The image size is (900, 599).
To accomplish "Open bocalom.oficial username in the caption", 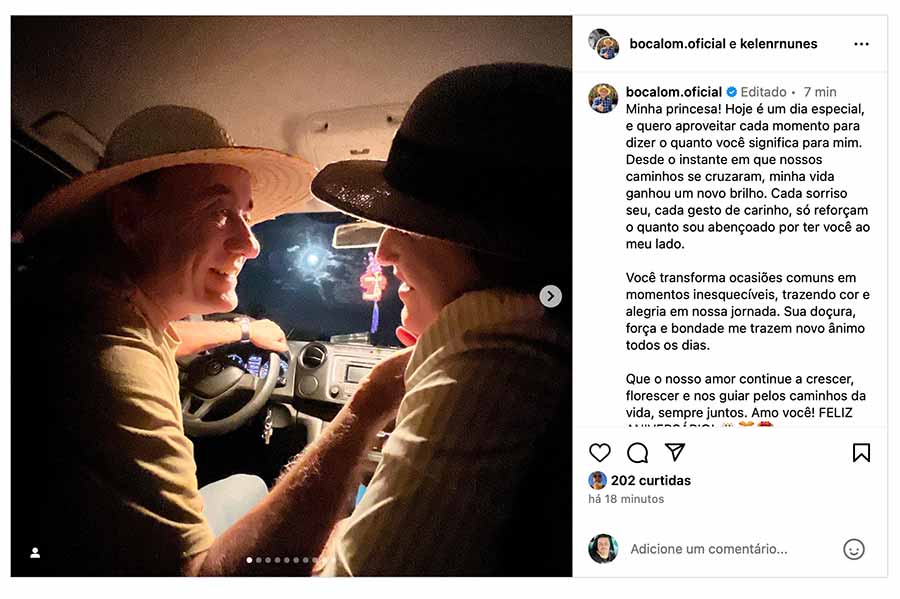I will (x=673, y=92).
